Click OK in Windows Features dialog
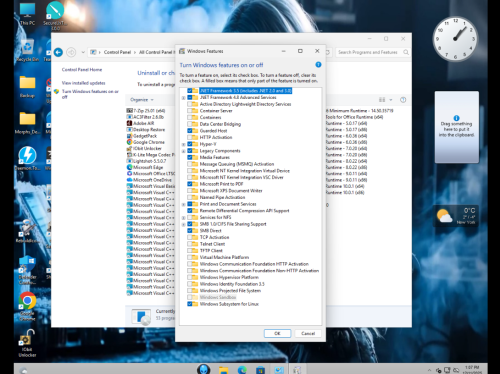500x374 pixels. (277, 333)
